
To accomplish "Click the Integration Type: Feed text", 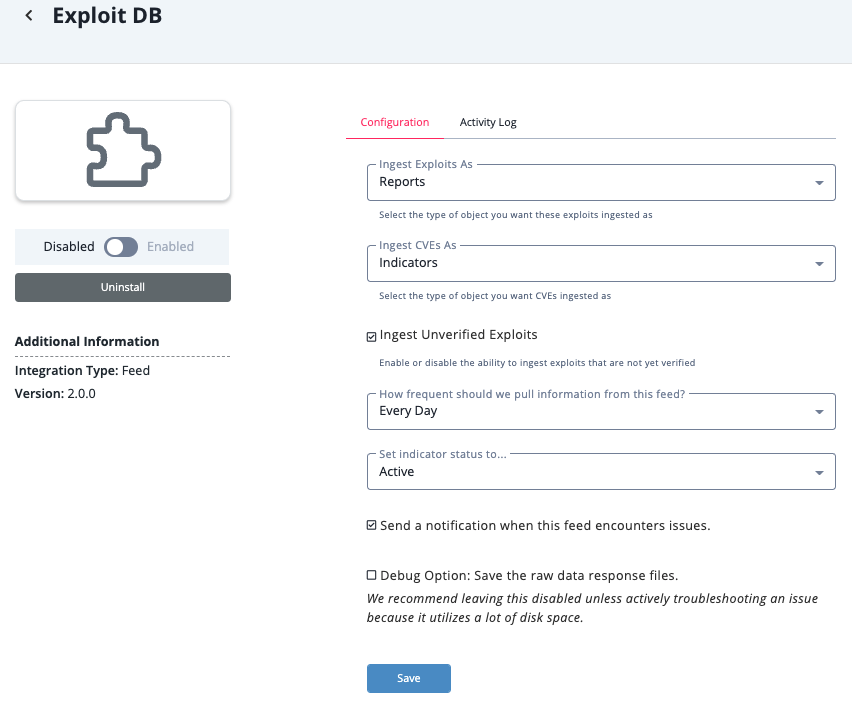I will tap(82, 370).
